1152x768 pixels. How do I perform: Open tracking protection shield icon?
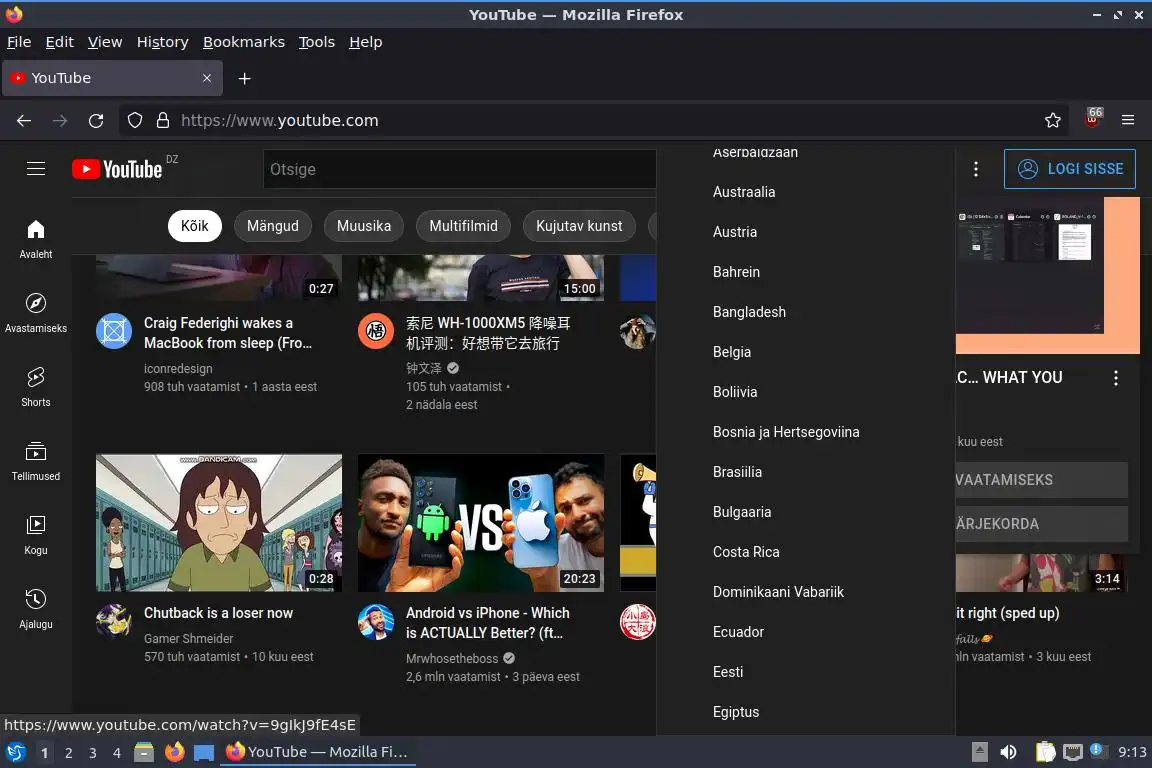point(135,121)
